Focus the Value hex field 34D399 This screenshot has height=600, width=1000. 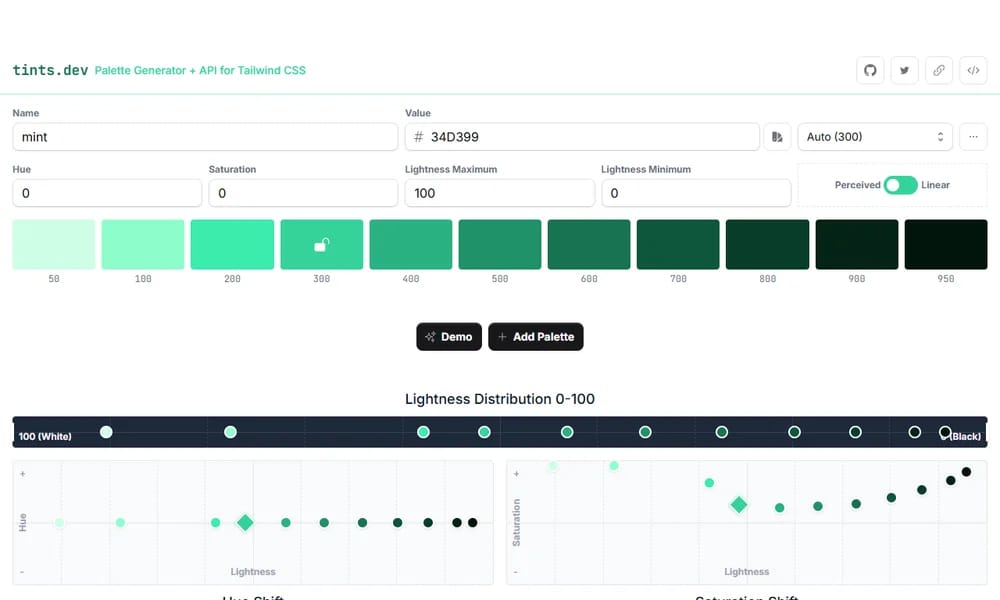click(582, 137)
